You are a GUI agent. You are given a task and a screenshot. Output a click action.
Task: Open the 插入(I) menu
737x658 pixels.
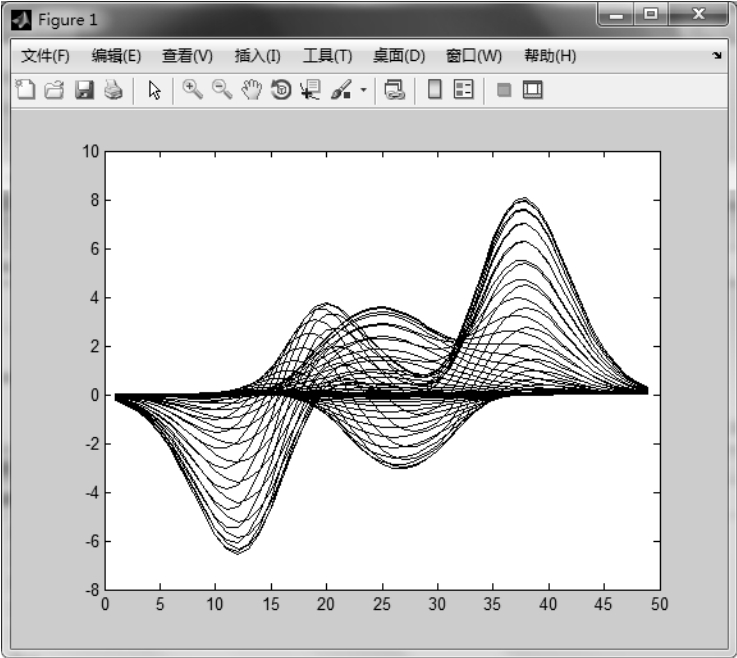pos(258,56)
